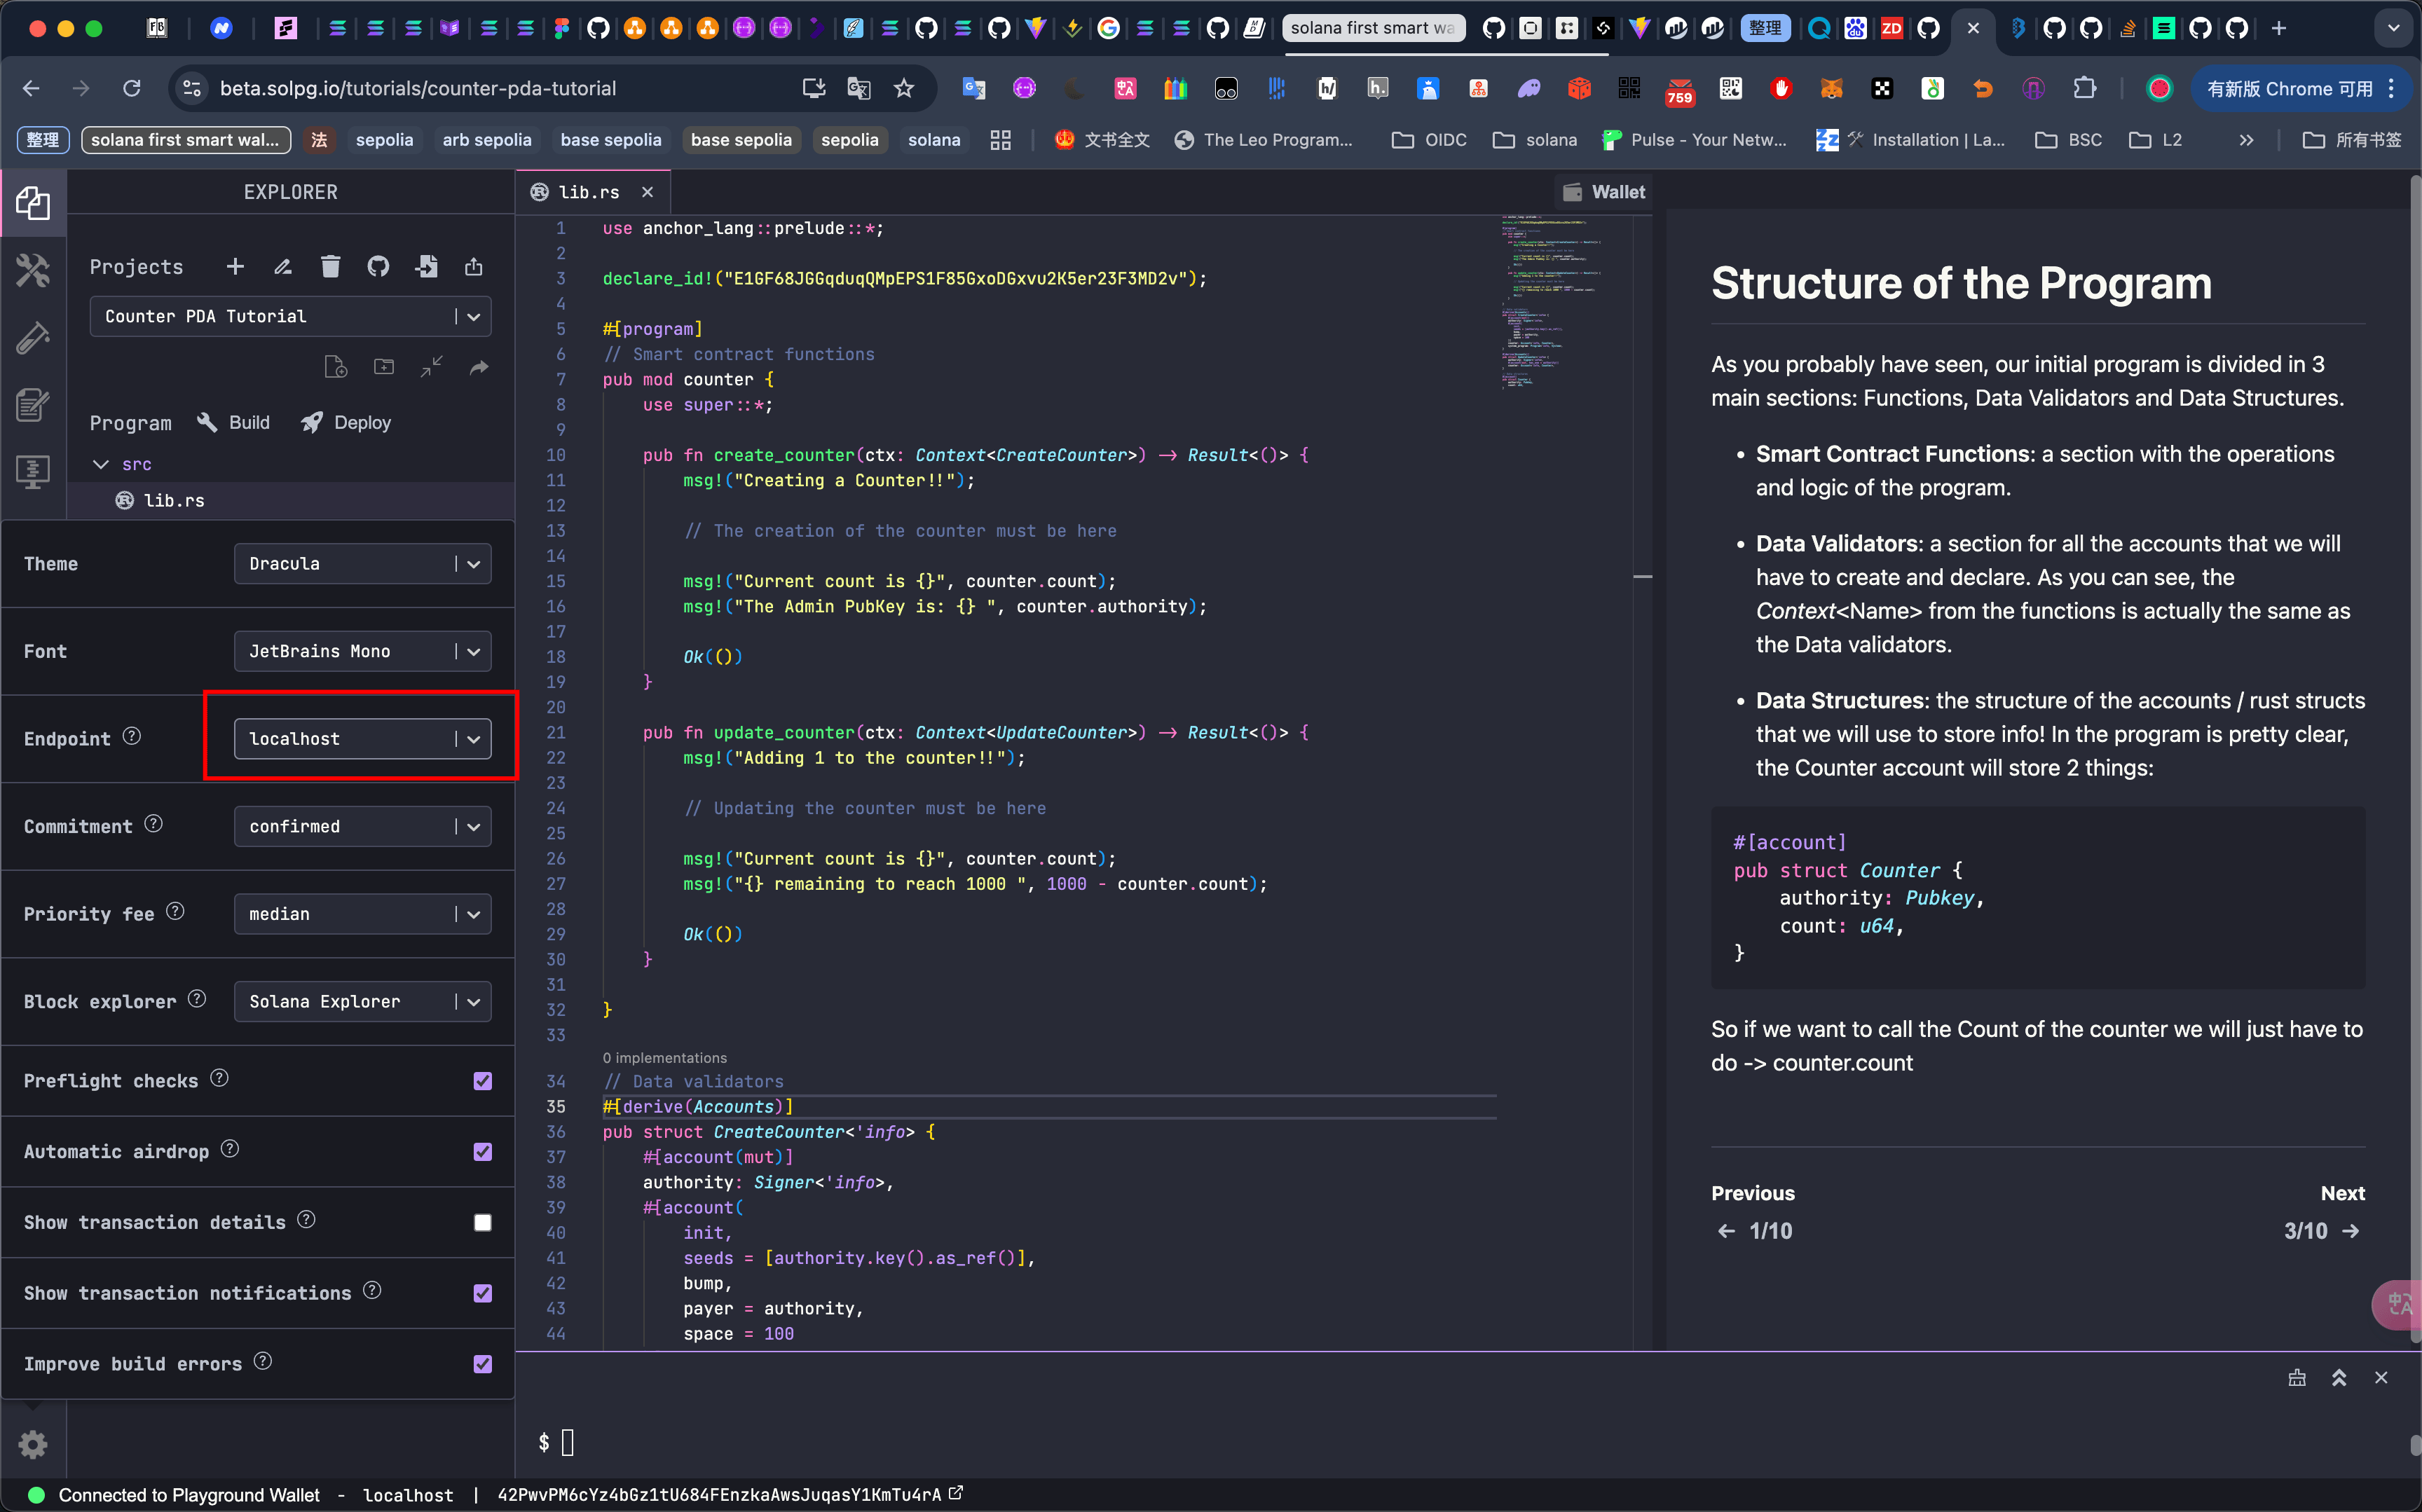Open the Priority fee median dropdown
This screenshot has width=2422, height=1512.
(x=362, y=914)
